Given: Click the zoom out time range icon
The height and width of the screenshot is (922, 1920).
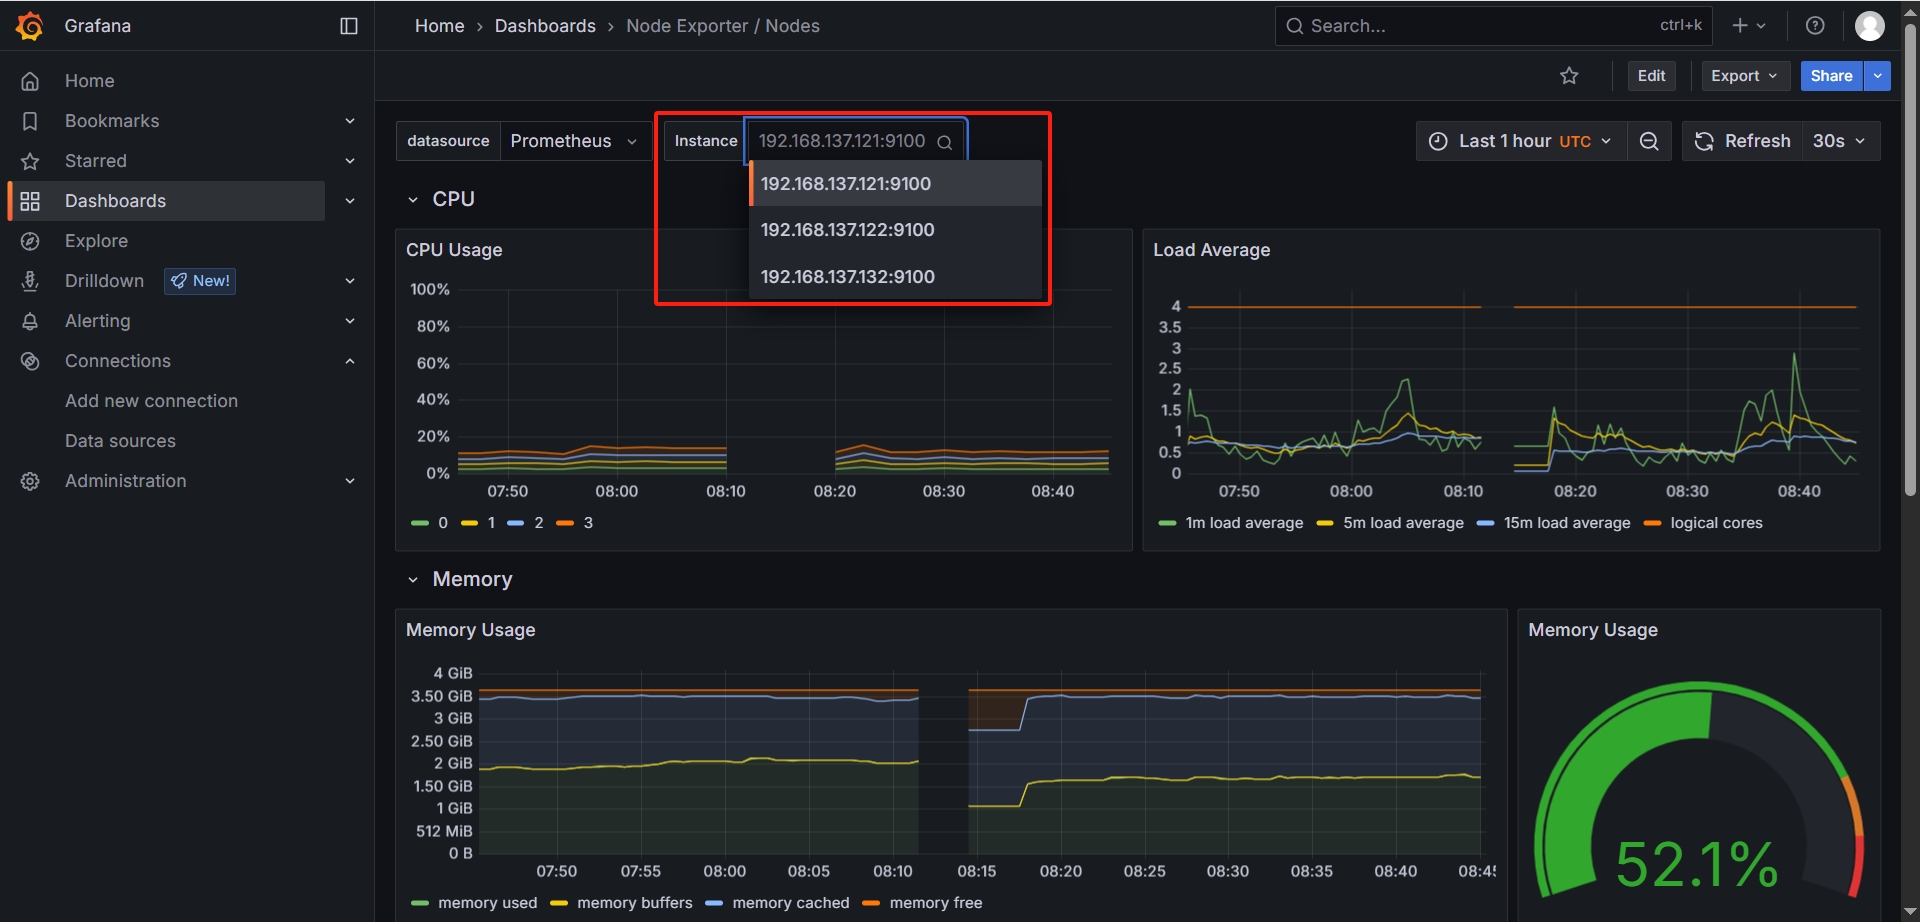Looking at the screenshot, I should tap(1649, 141).
